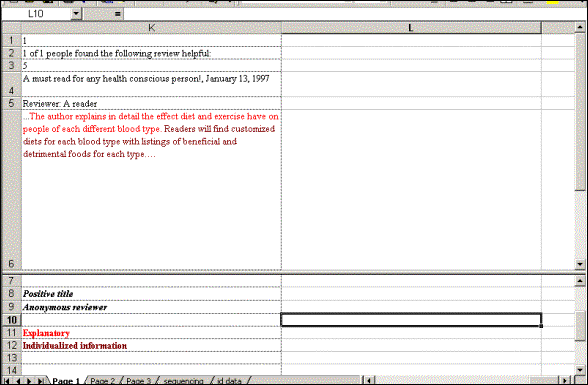The width and height of the screenshot is (588, 385).
Task: Open the sequencing sheet tab
Action: pos(184,381)
